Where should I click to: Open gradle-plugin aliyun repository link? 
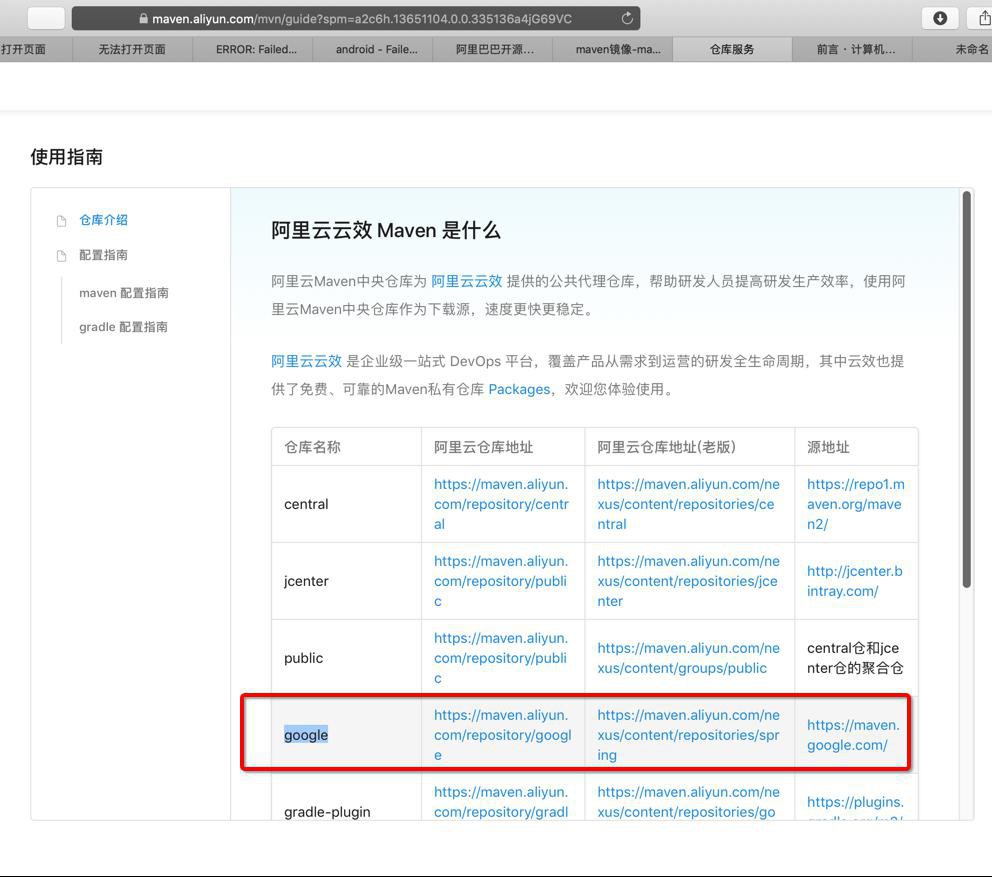[501, 802]
